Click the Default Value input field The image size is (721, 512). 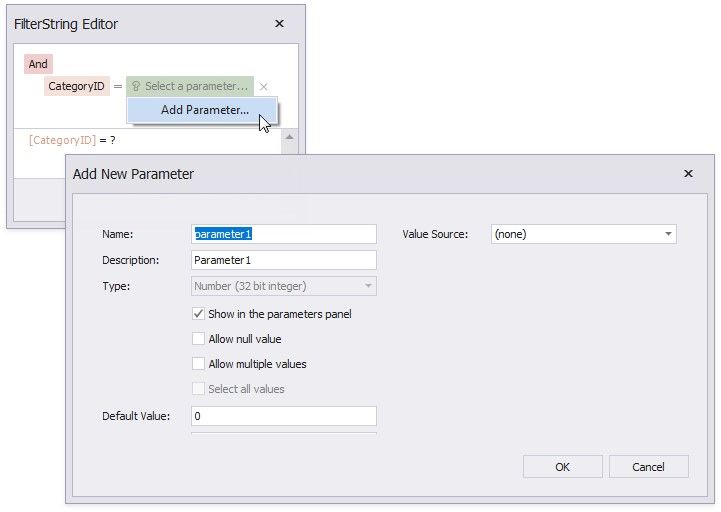pos(284,416)
